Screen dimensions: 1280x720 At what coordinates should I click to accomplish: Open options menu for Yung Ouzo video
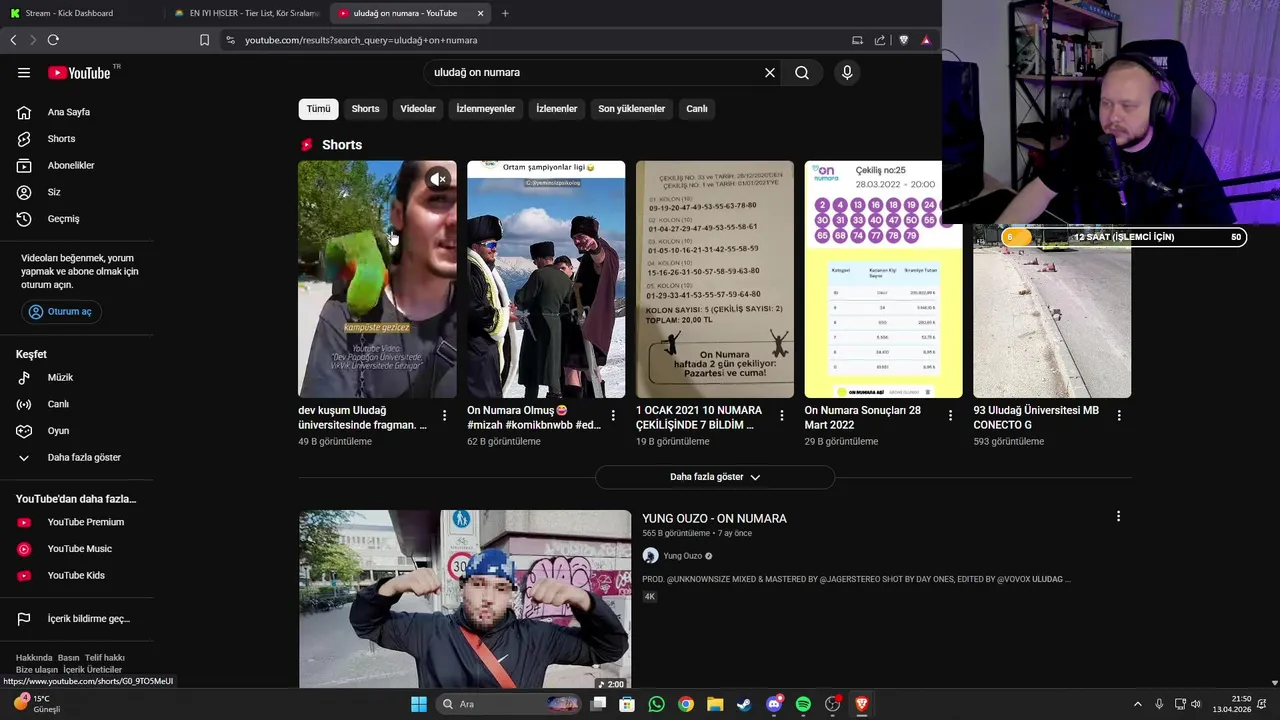click(1118, 516)
